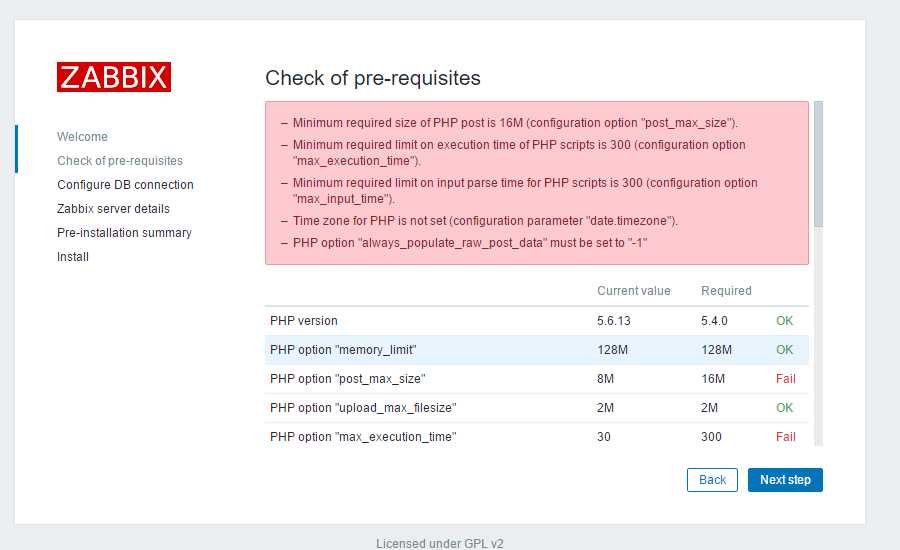This screenshot has width=900, height=550.
Task: Click required value 300
Action: pos(711,437)
